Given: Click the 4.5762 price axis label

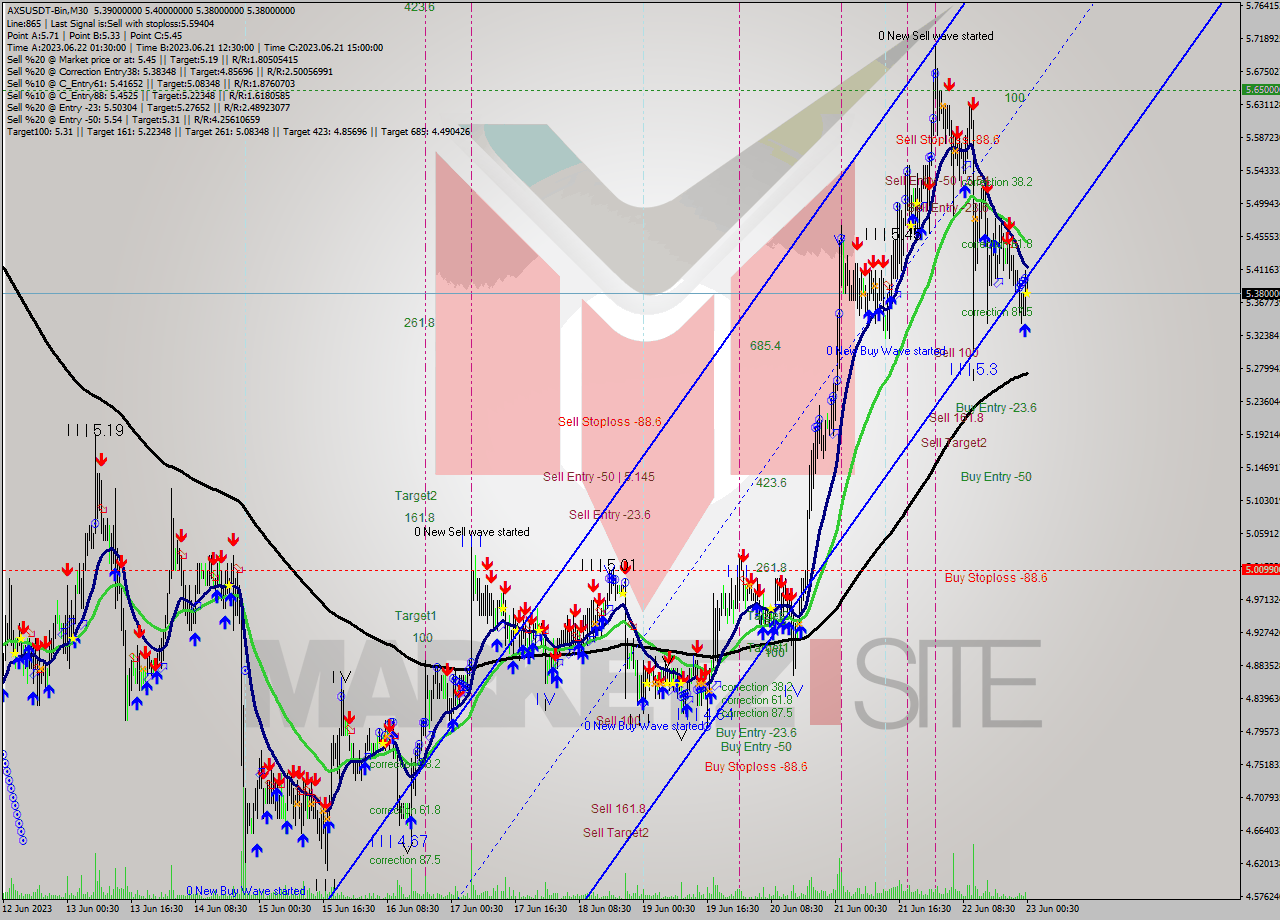Looking at the screenshot, I should coord(1262,896).
